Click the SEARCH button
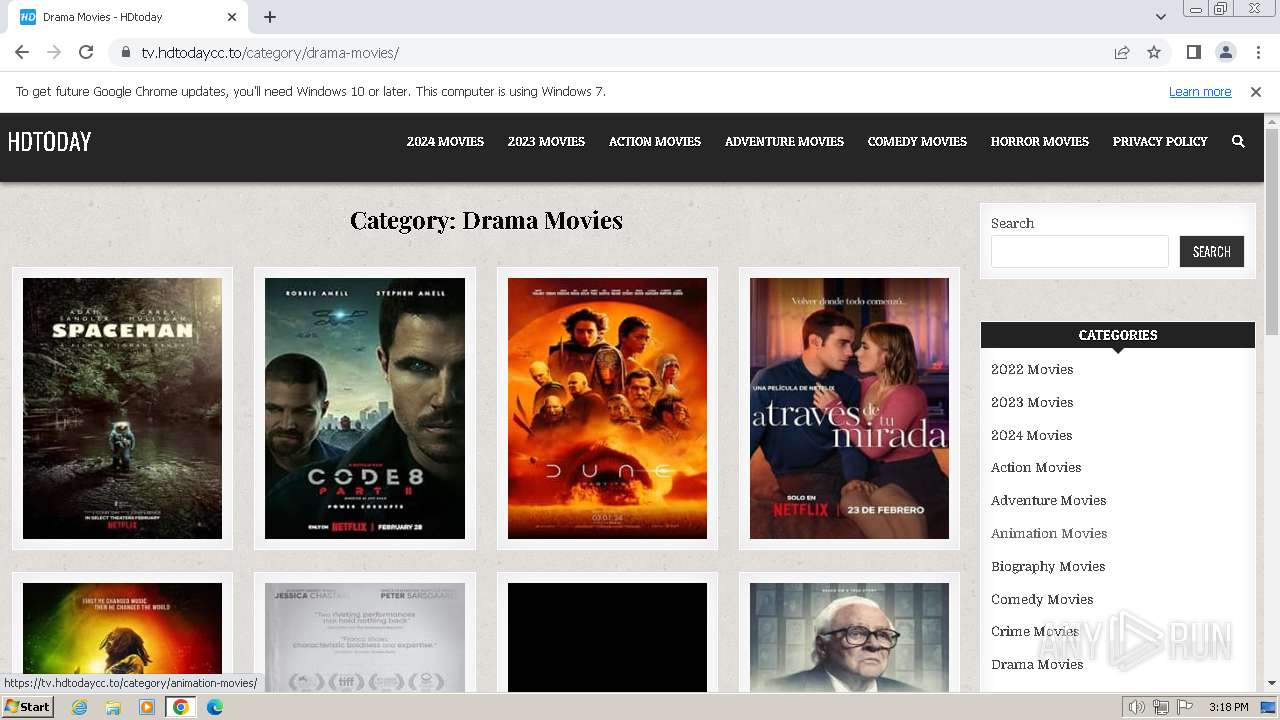Image resolution: width=1280 pixels, height=720 pixels. [x=1211, y=251]
